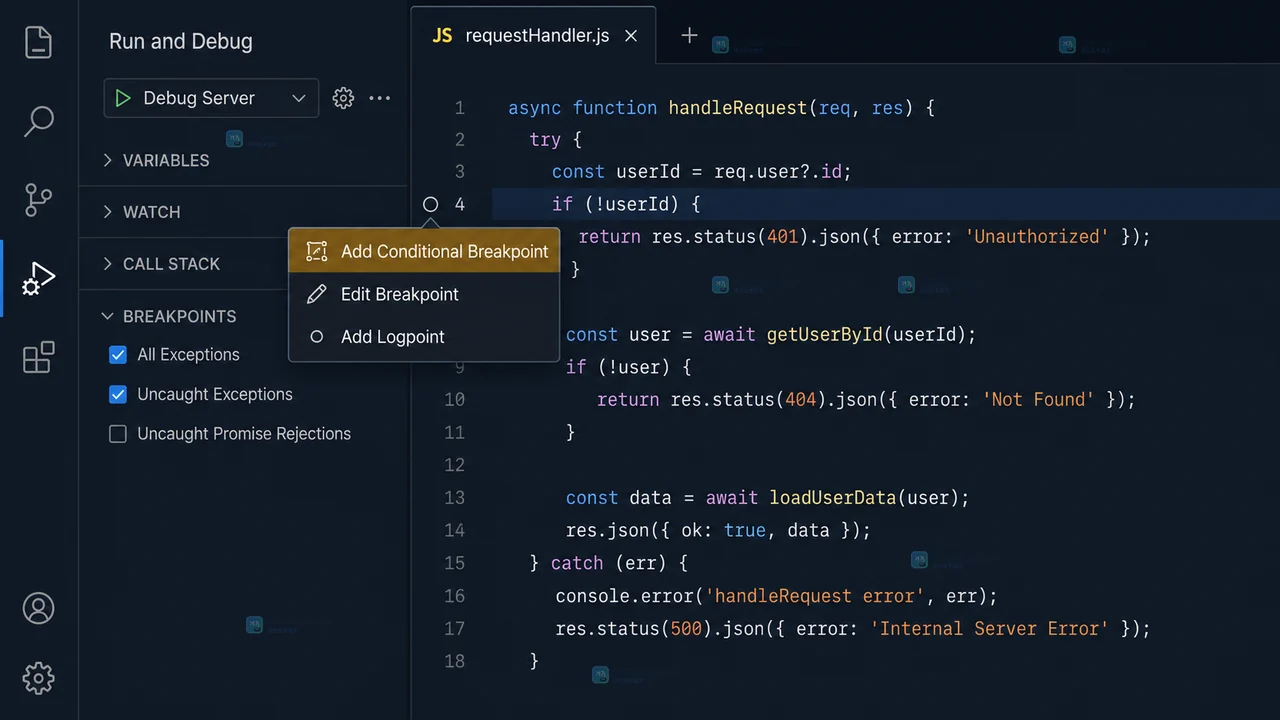Click line number 10 in the gutter
Image resolution: width=1280 pixels, height=720 pixels.
click(x=454, y=400)
